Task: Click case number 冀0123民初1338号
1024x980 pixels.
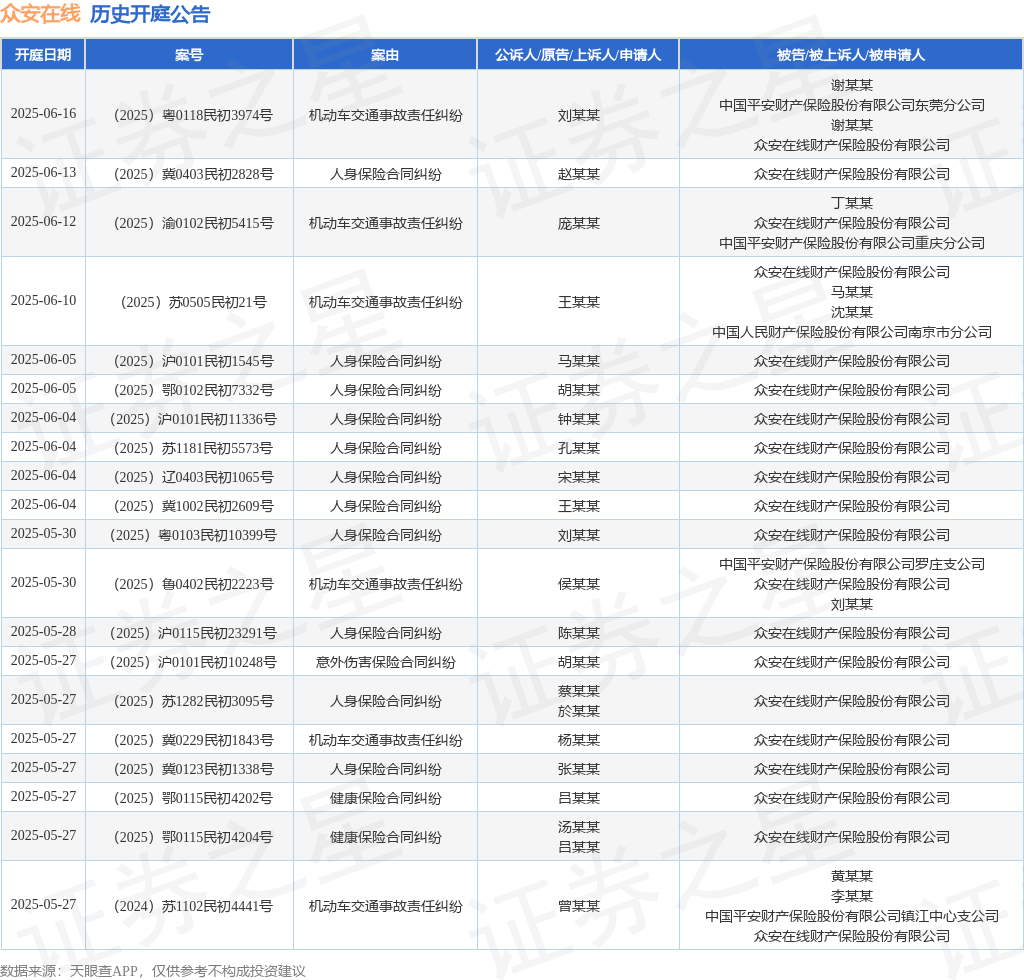Action: point(193,769)
